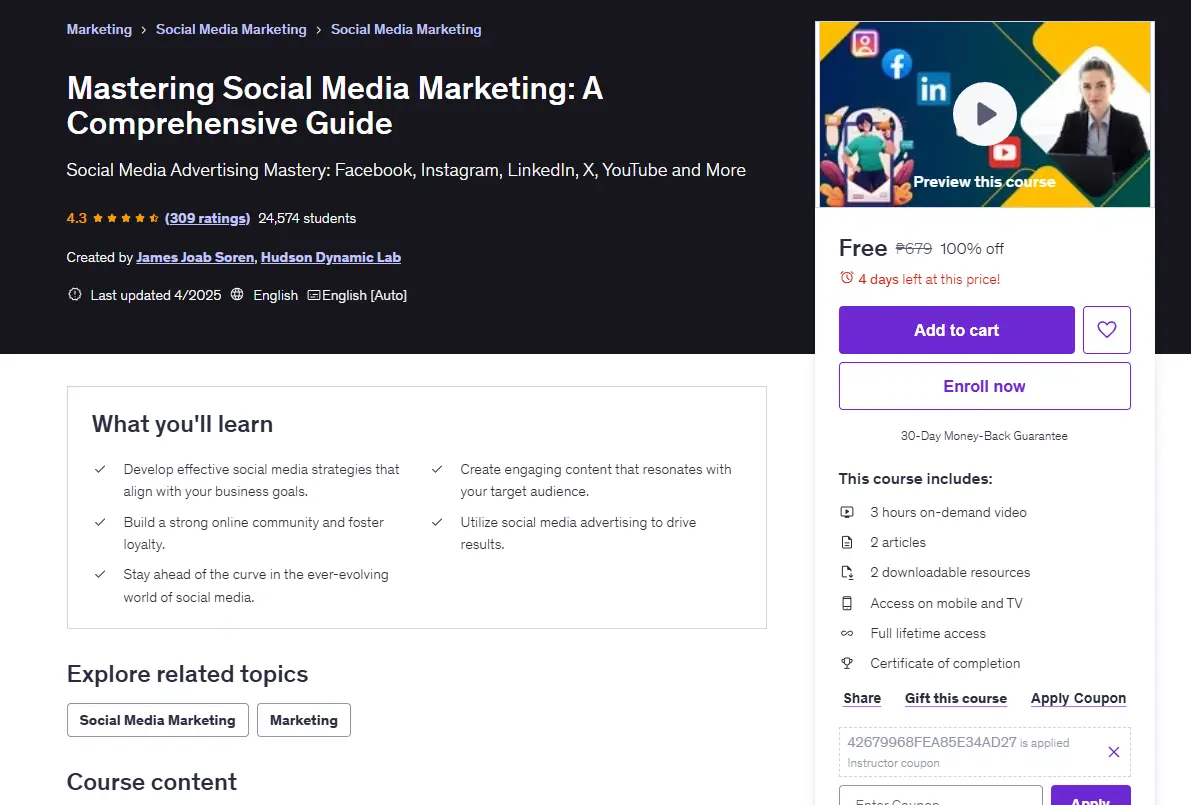This screenshot has width=1191, height=805.
Task: Click Gift this course link
Action: pos(956,698)
